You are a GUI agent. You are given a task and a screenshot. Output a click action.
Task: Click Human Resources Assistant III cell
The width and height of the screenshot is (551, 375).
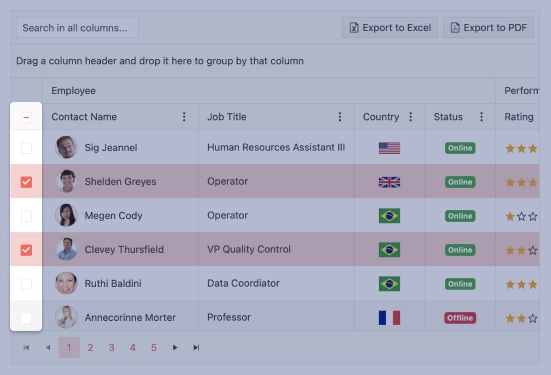pyautogui.click(x=276, y=147)
